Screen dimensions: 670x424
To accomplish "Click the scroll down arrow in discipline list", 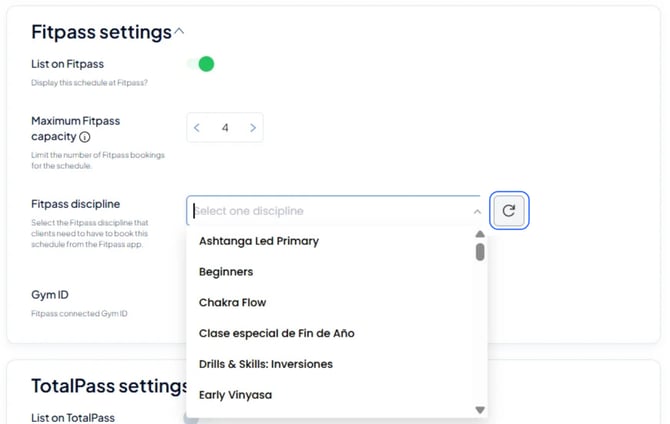I will tap(480, 410).
